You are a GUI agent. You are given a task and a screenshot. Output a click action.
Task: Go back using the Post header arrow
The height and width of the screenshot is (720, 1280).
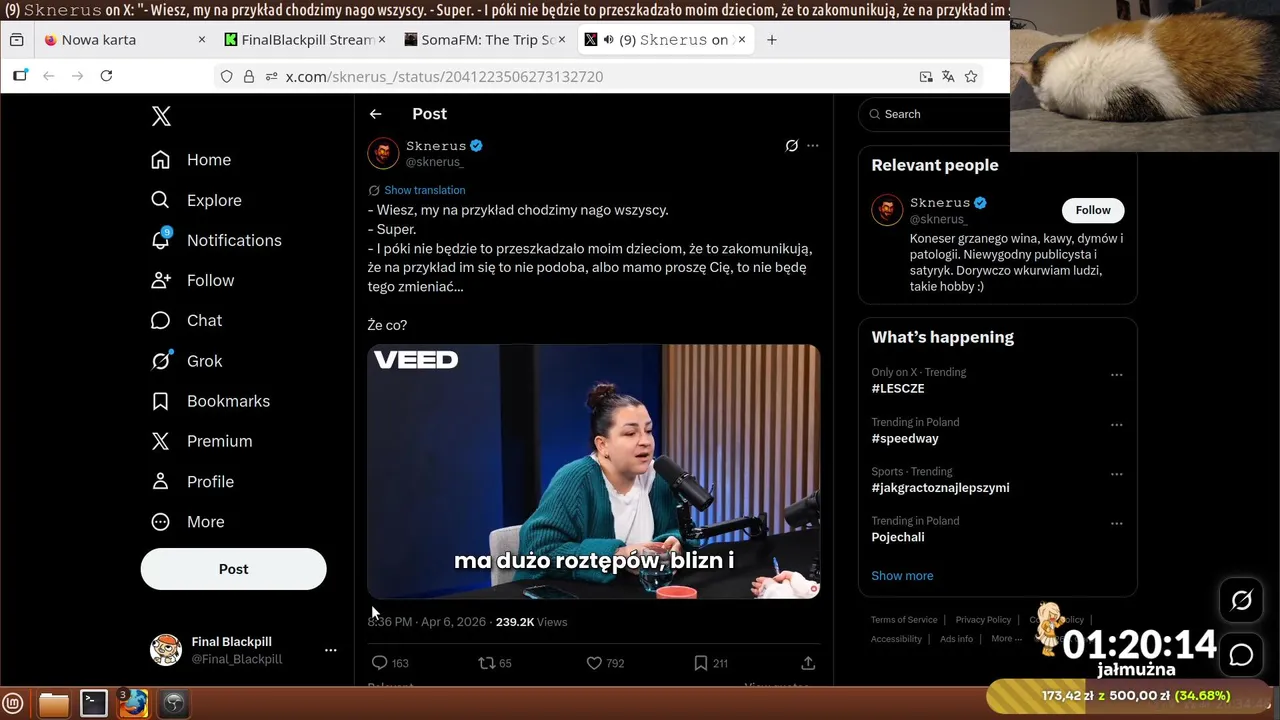tap(375, 114)
